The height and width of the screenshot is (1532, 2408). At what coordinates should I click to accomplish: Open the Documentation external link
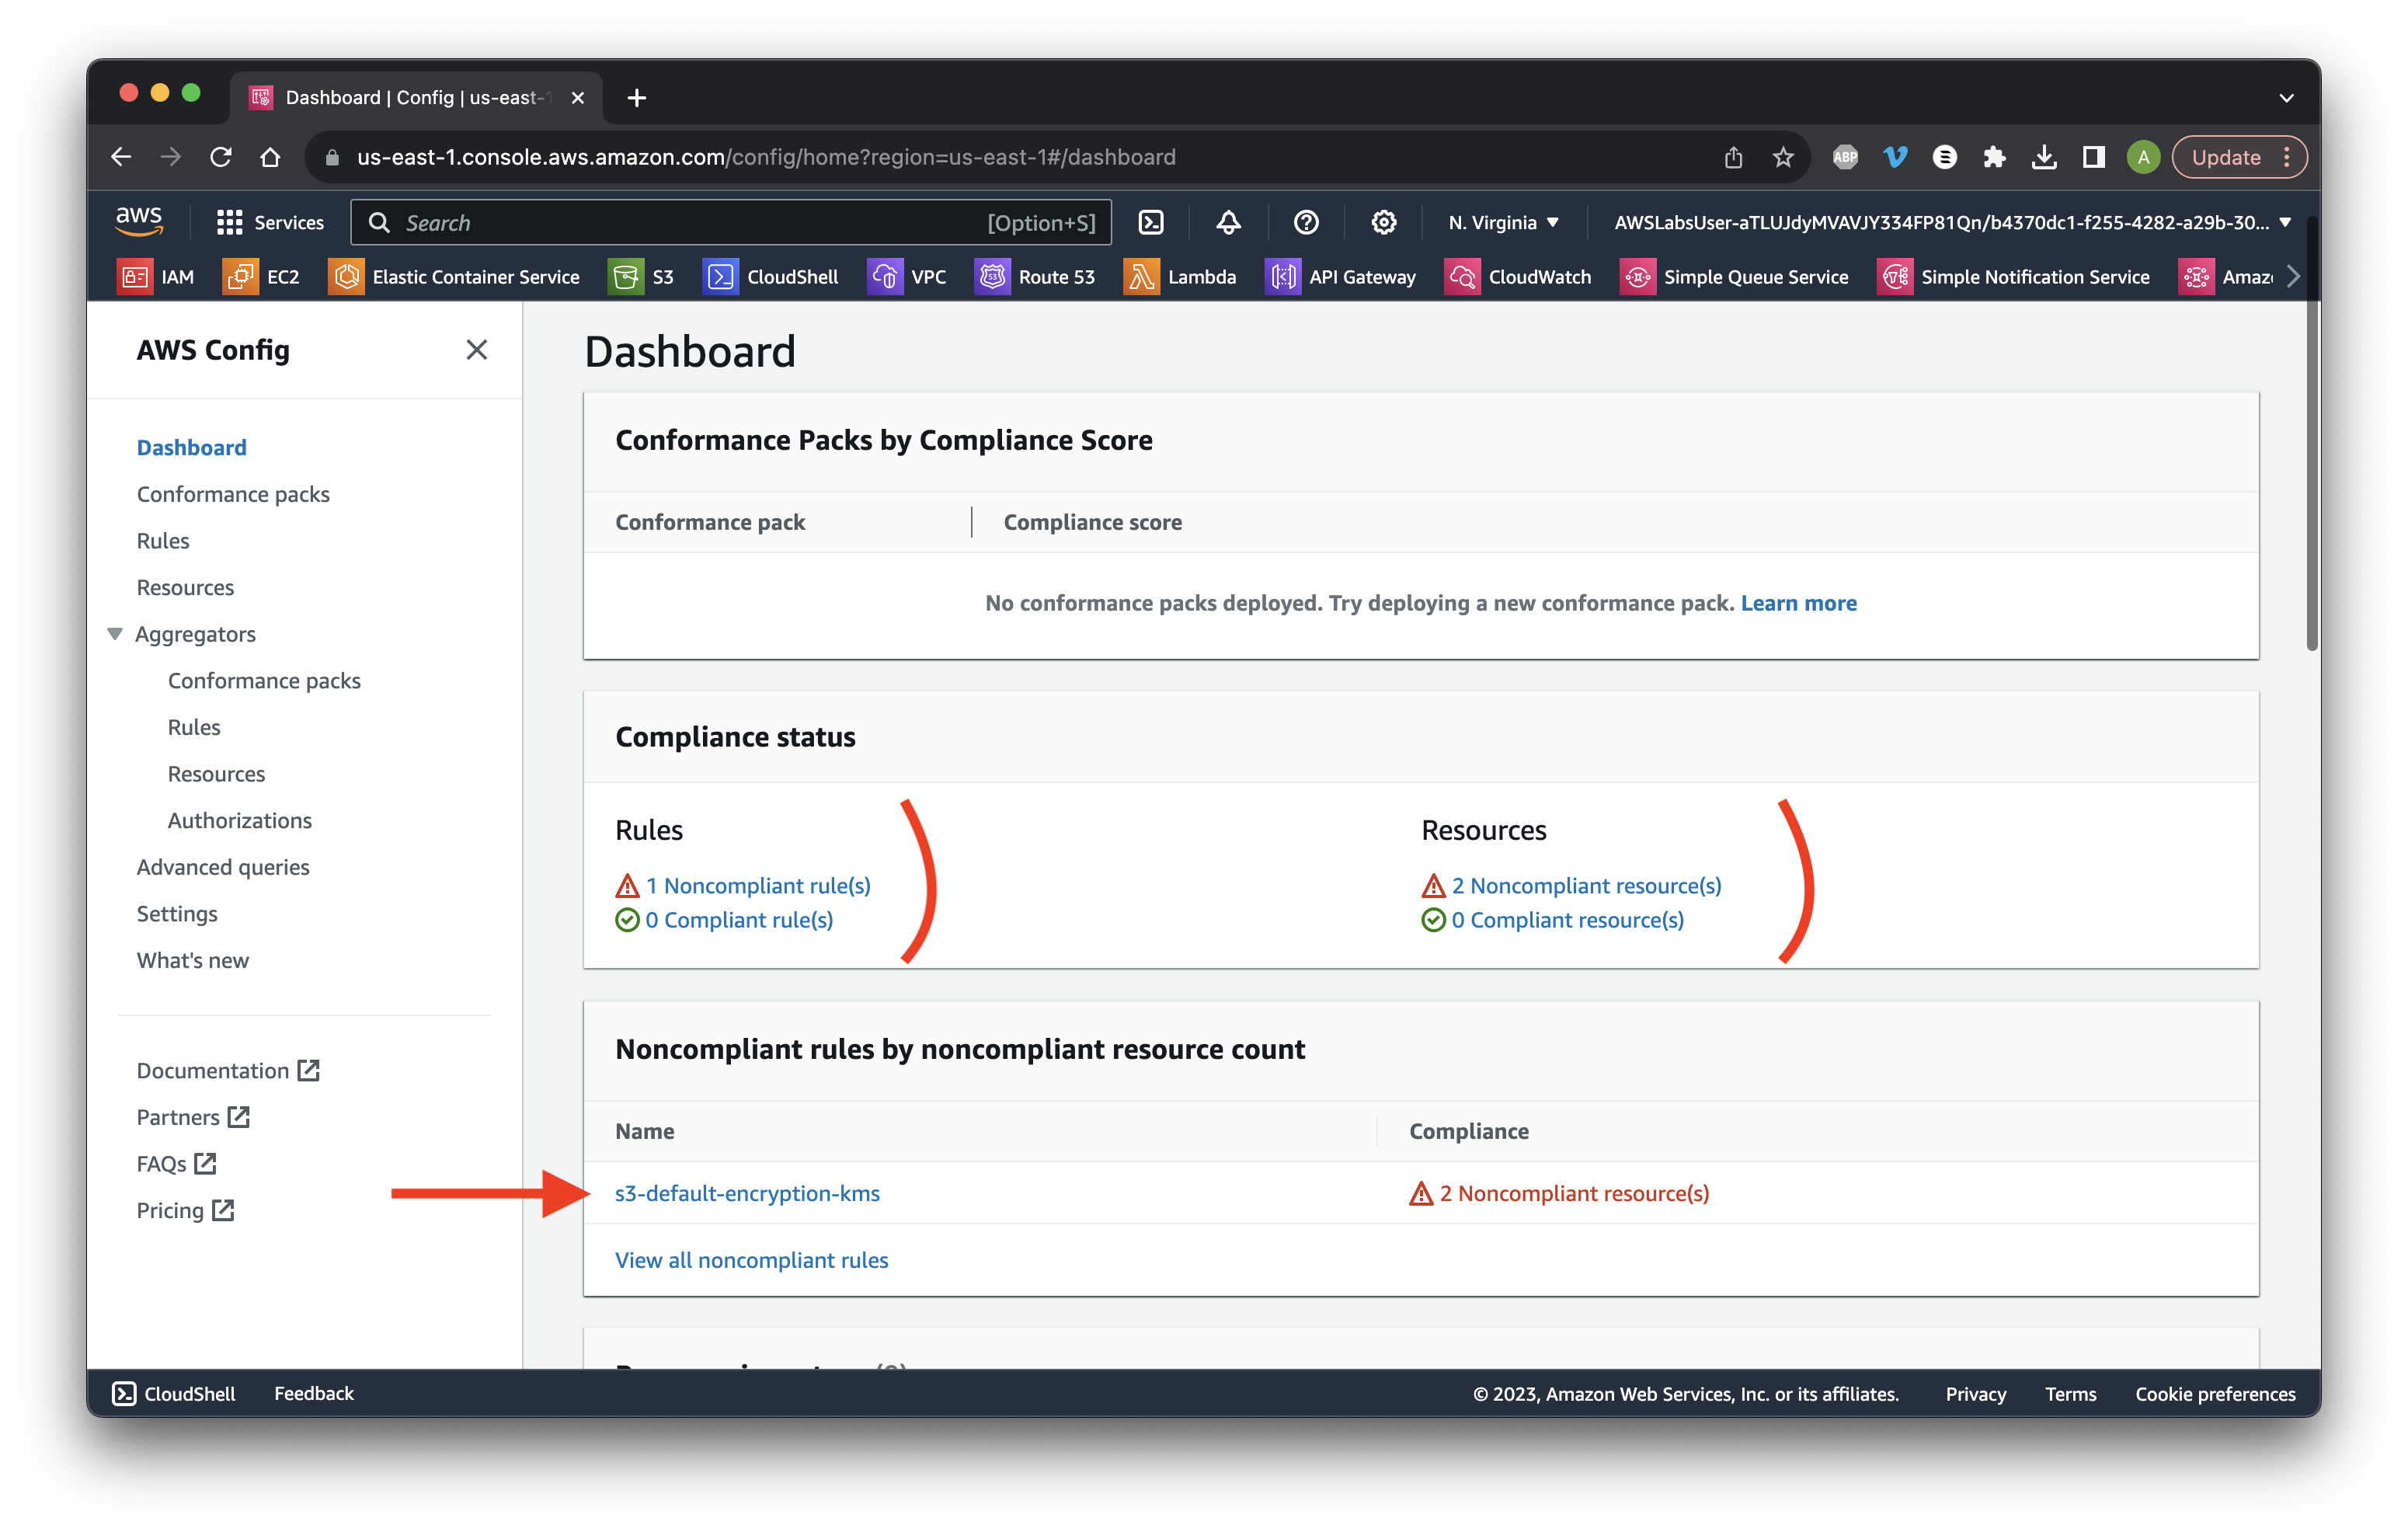(228, 1071)
